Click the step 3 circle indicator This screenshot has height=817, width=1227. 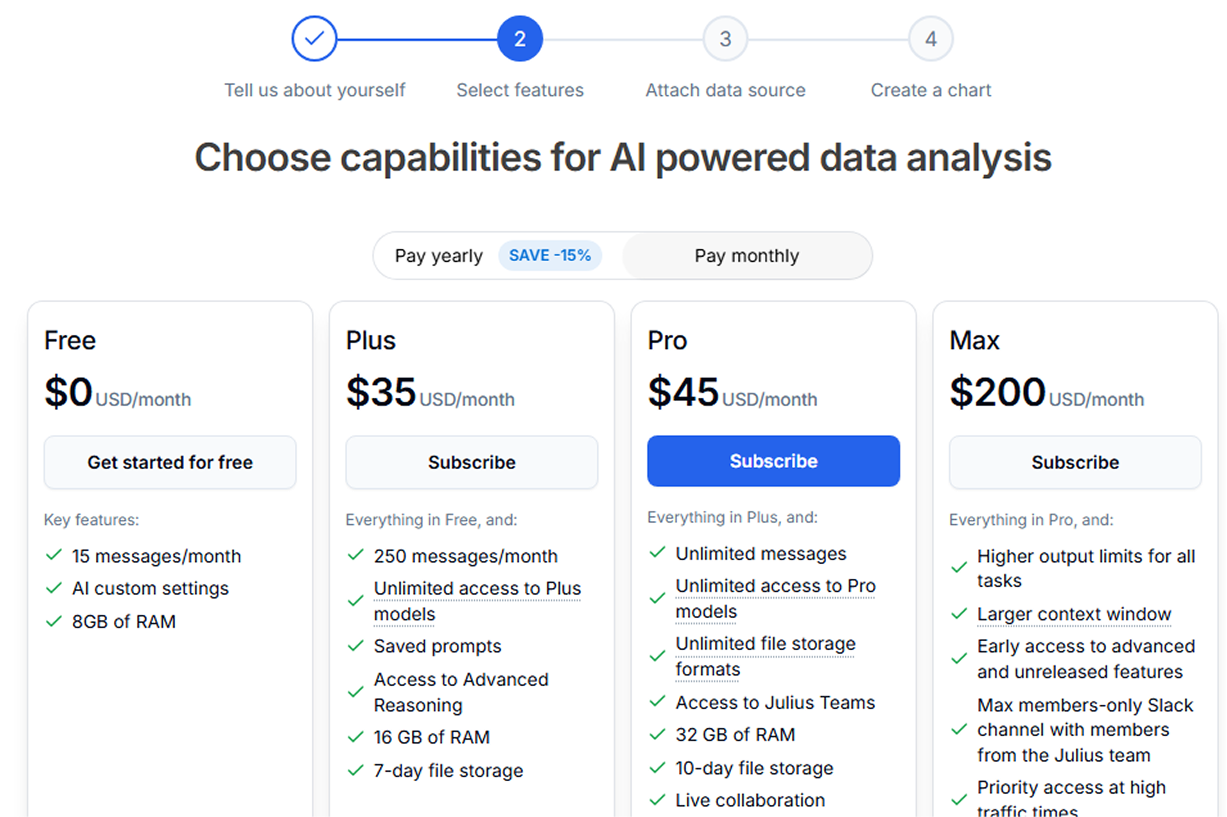725,39
